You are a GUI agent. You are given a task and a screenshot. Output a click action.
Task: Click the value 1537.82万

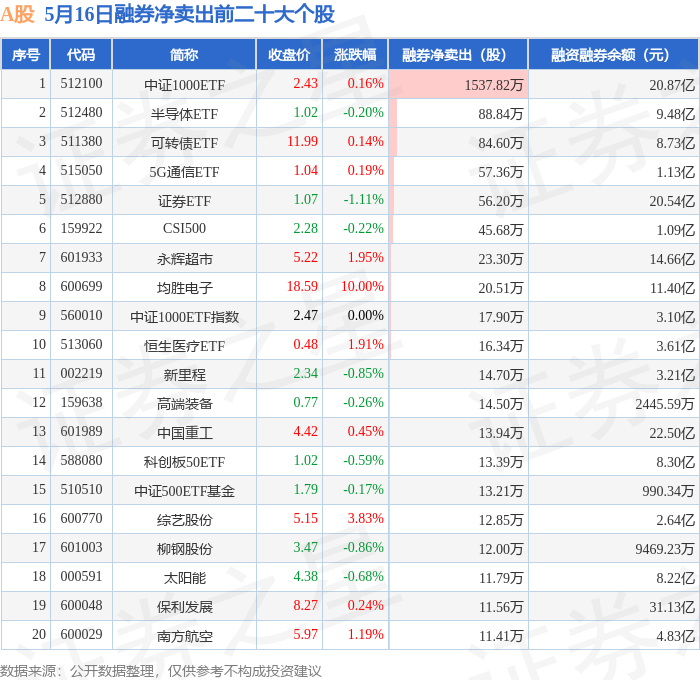(x=493, y=85)
